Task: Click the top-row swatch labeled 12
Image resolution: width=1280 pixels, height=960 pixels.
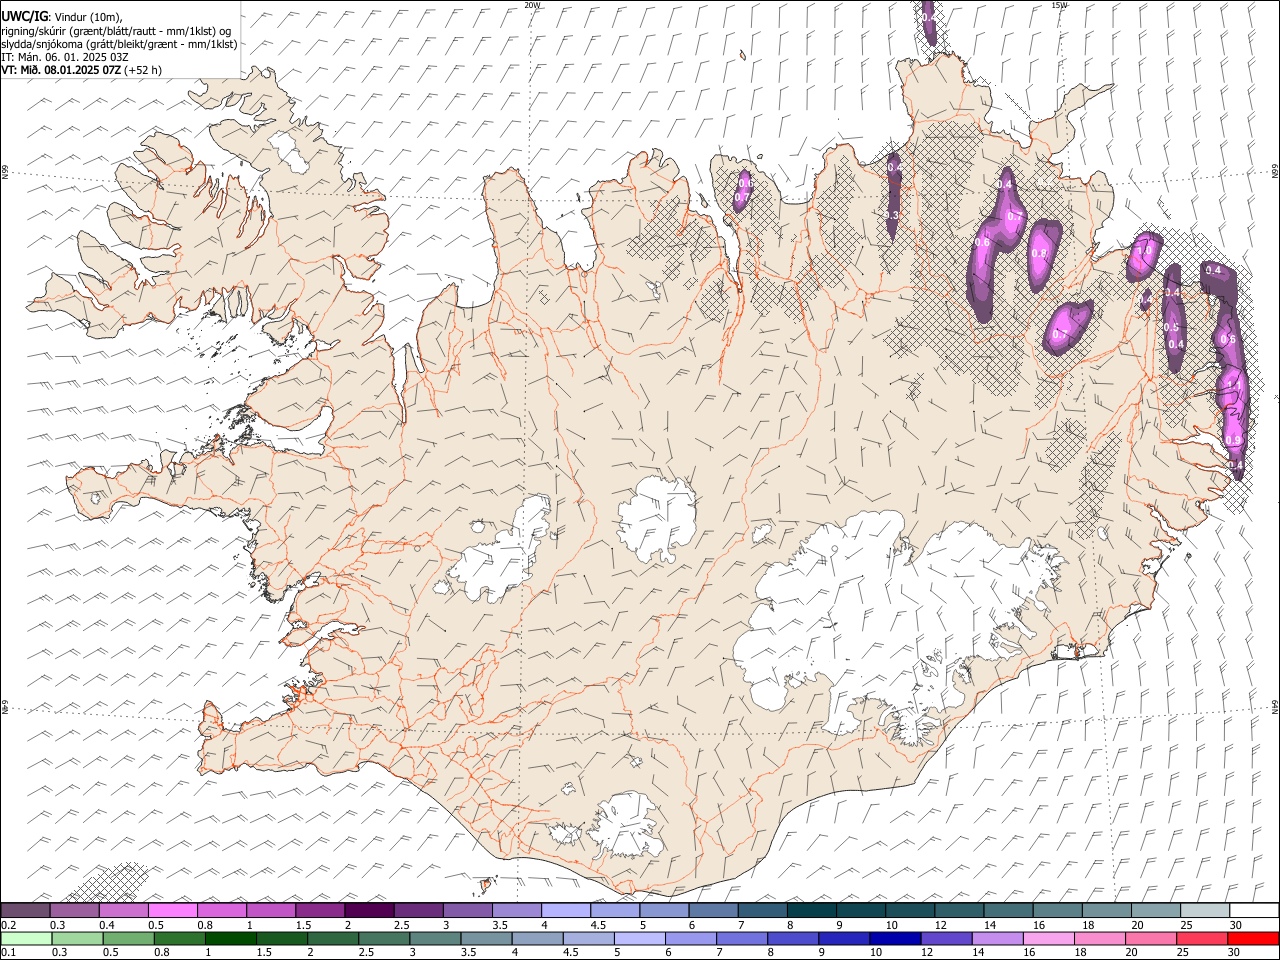Action: [959, 910]
